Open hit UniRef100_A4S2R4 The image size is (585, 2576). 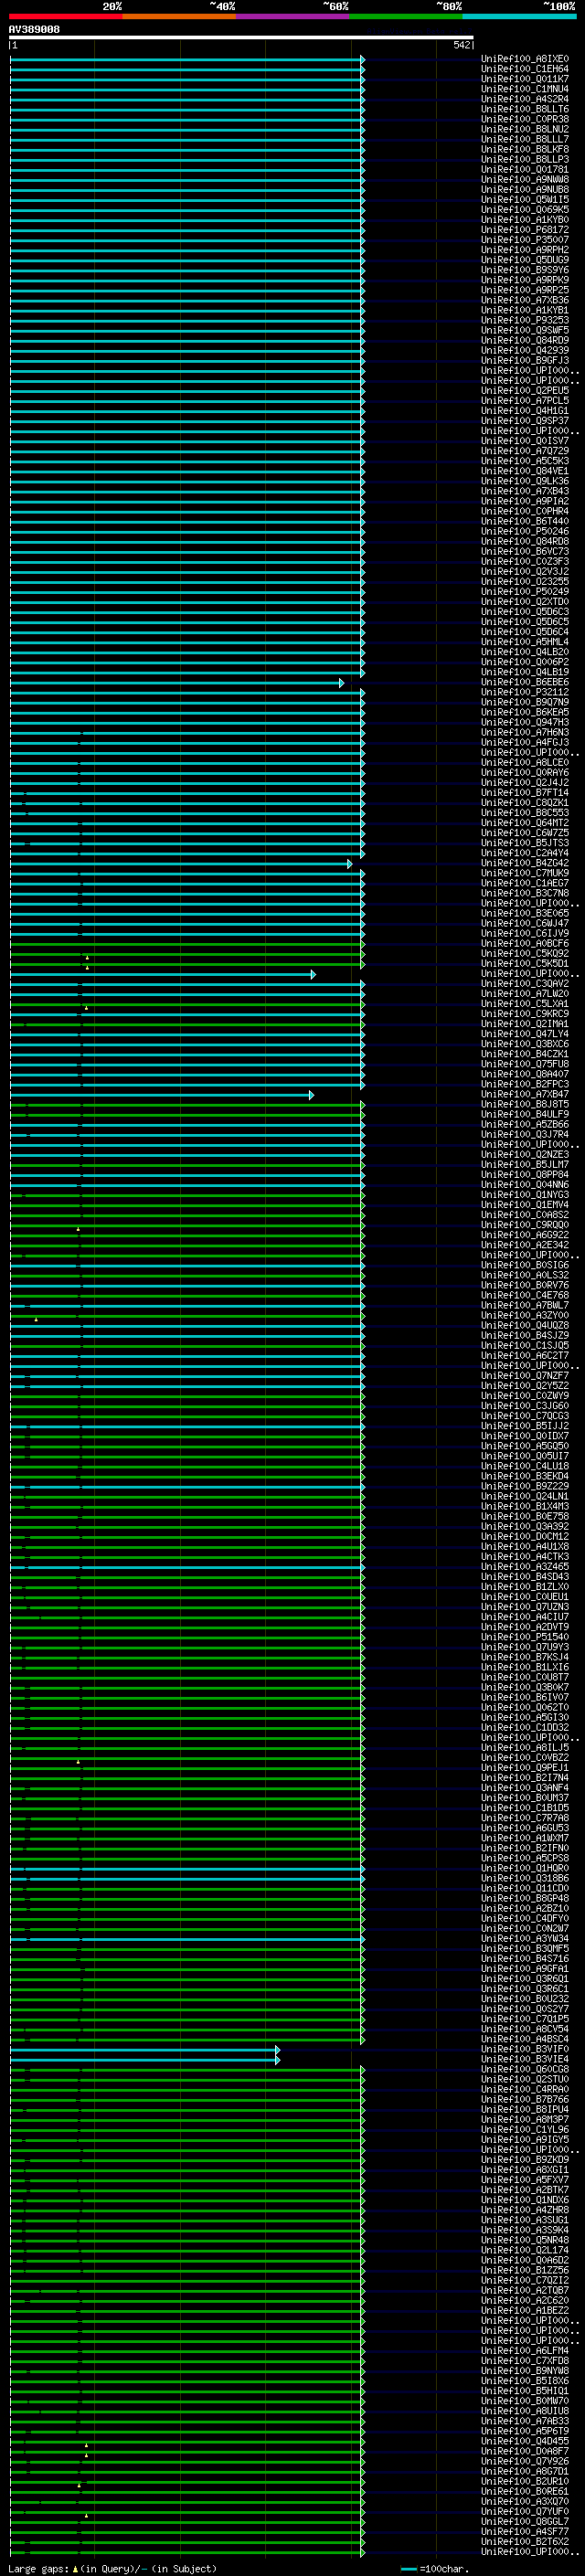coord(525,99)
